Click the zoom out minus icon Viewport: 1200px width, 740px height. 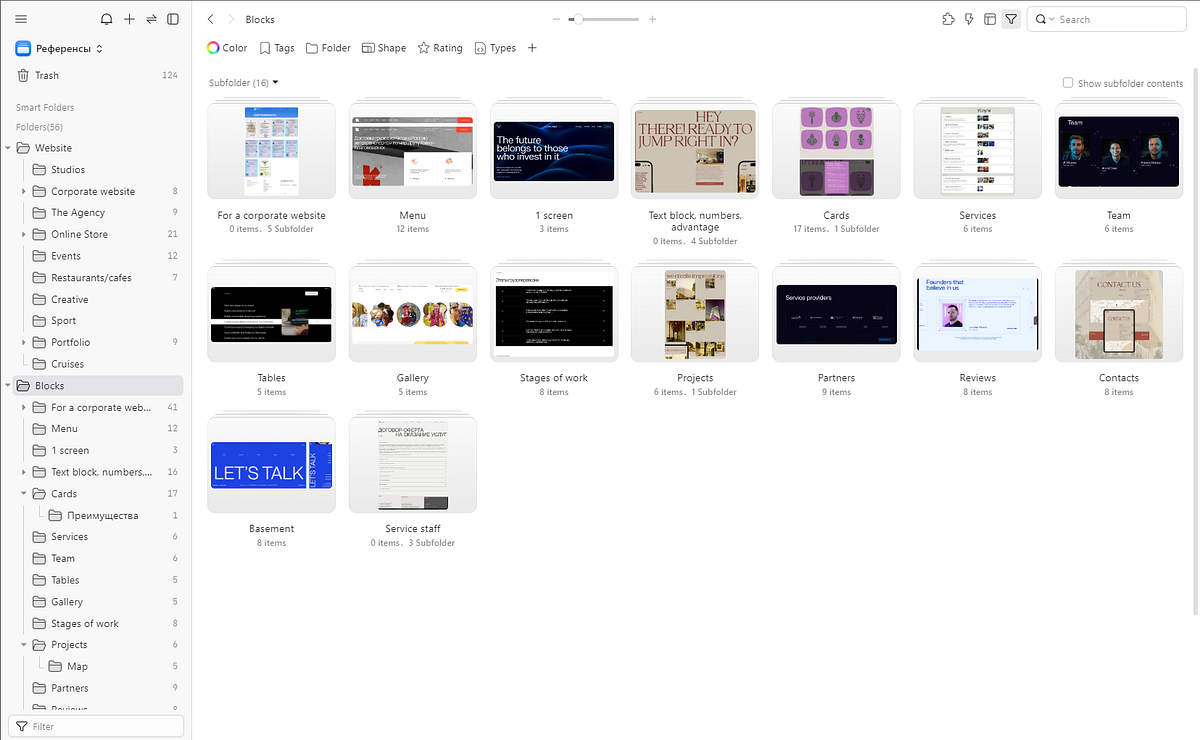pos(557,19)
